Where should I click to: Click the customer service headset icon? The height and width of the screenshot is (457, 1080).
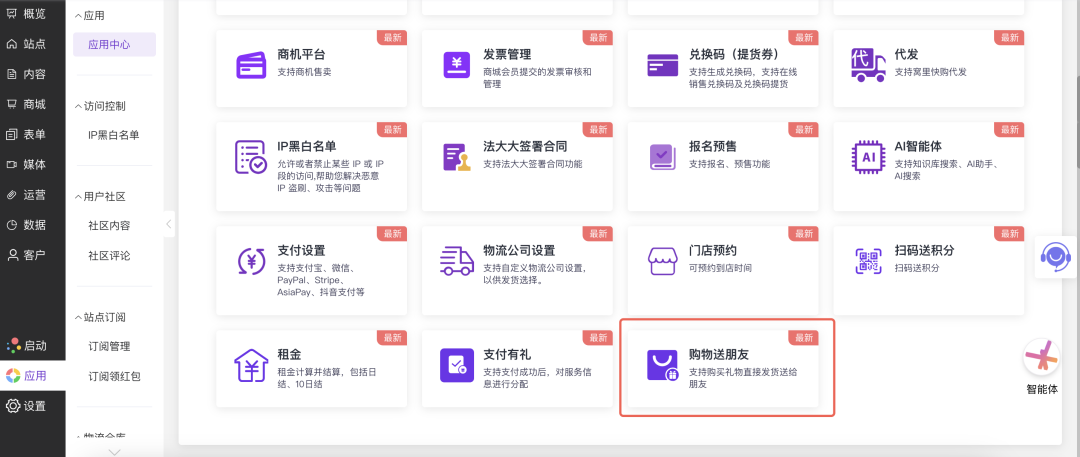click(1054, 257)
